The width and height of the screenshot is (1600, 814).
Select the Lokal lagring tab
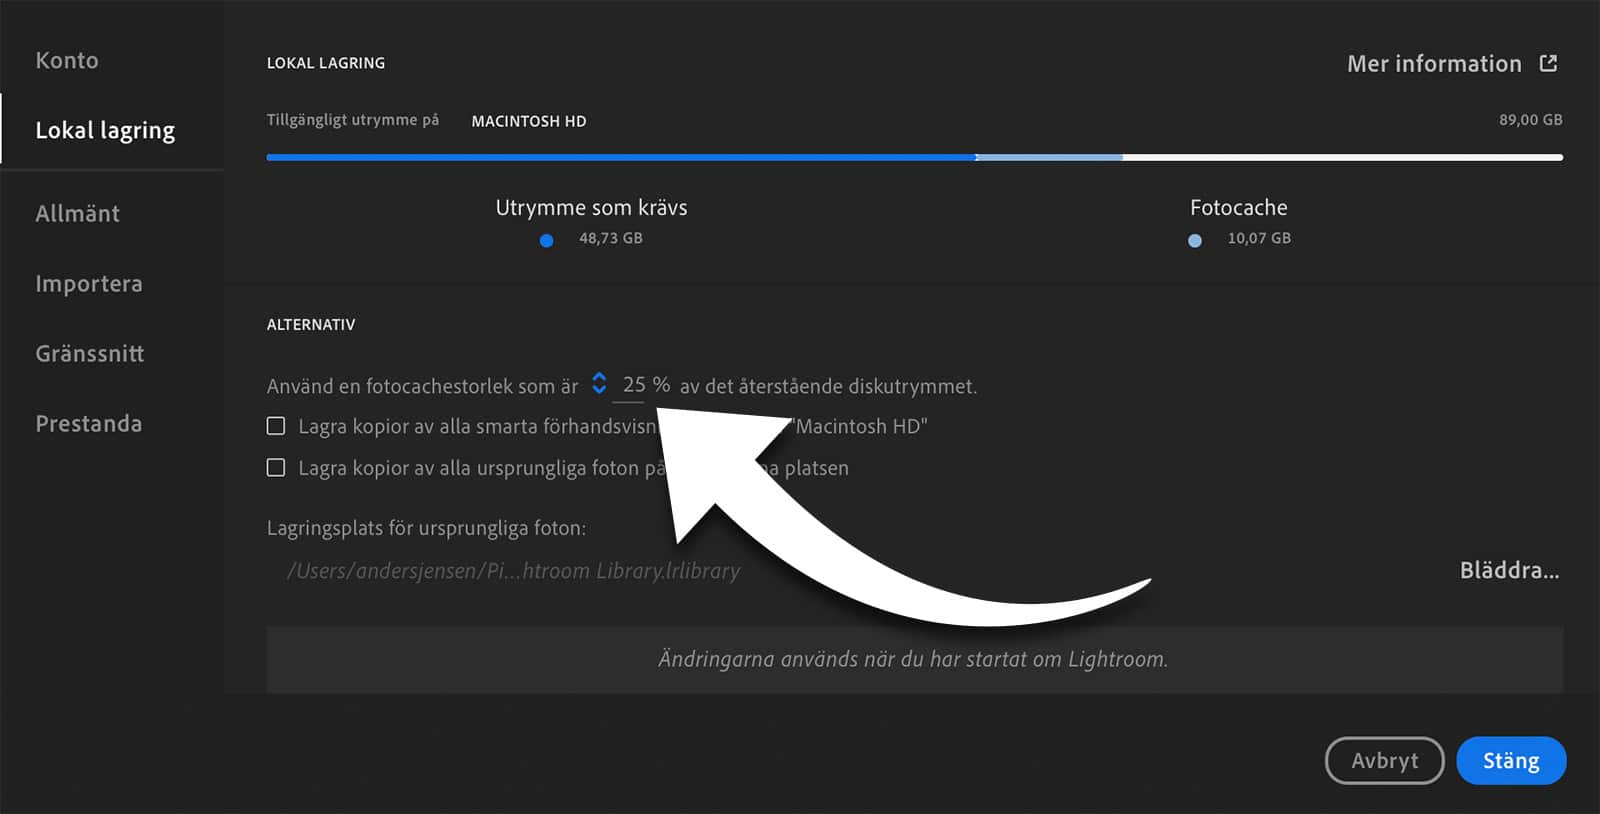(105, 130)
